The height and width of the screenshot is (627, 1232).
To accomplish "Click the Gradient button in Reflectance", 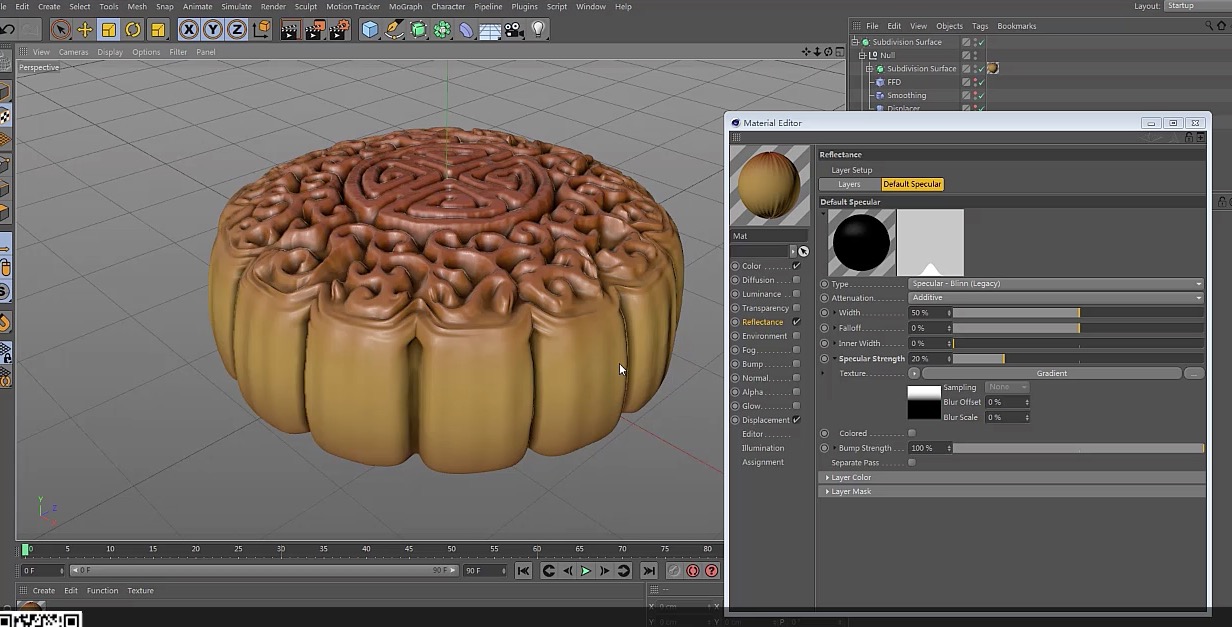I will [x=1051, y=373].
